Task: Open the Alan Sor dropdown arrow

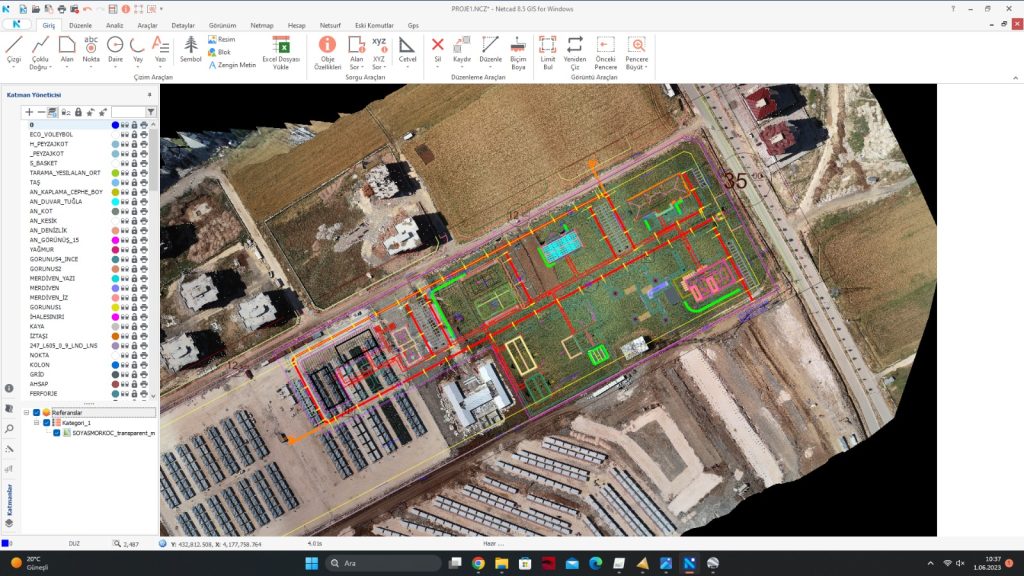Action: (x=362, y=67)
